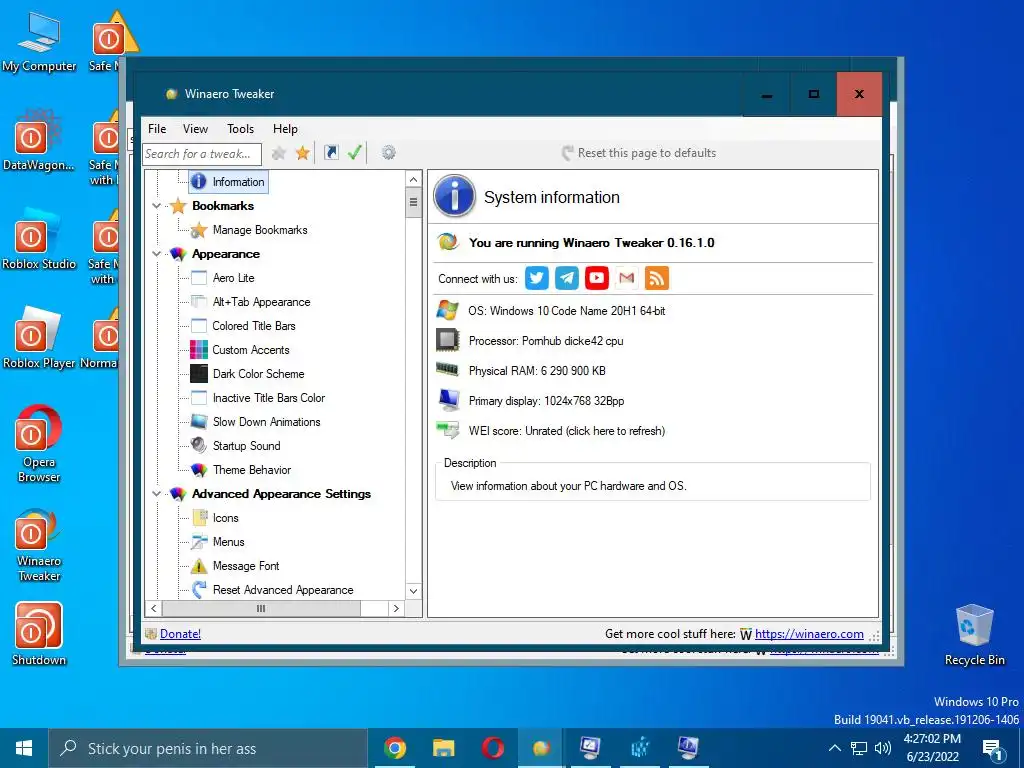The height and width of the screenshot is (768, 1024).
Task: Refresh the WEI score entry
Action: [566, 431]
